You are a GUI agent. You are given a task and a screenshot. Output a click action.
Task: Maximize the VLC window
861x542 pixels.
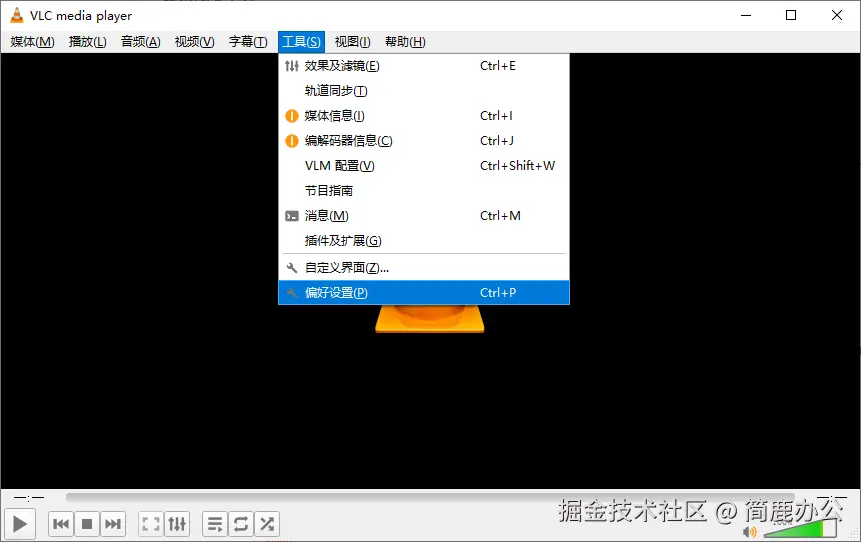coord(791,15)
